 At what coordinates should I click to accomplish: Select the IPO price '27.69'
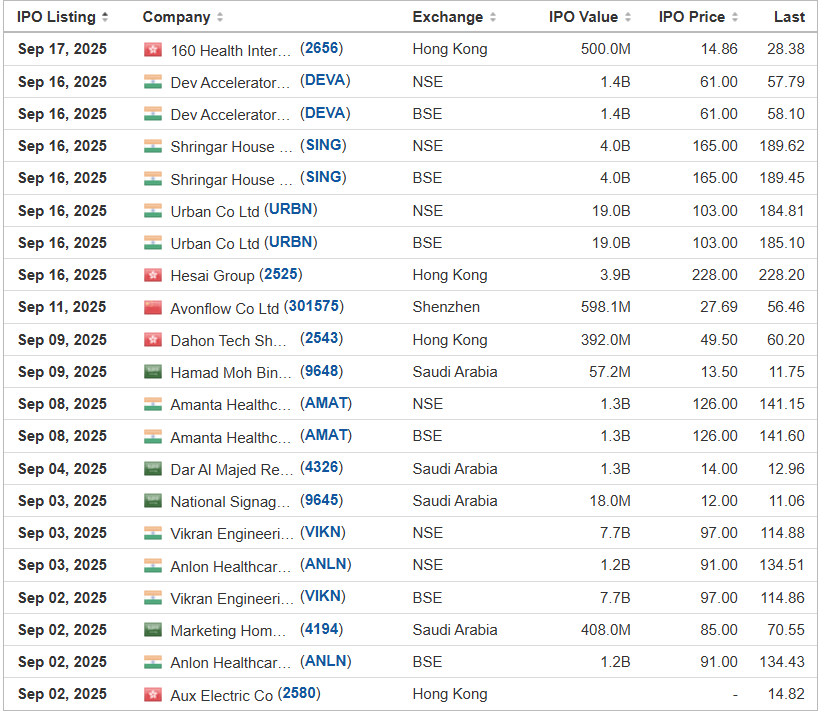719,307
